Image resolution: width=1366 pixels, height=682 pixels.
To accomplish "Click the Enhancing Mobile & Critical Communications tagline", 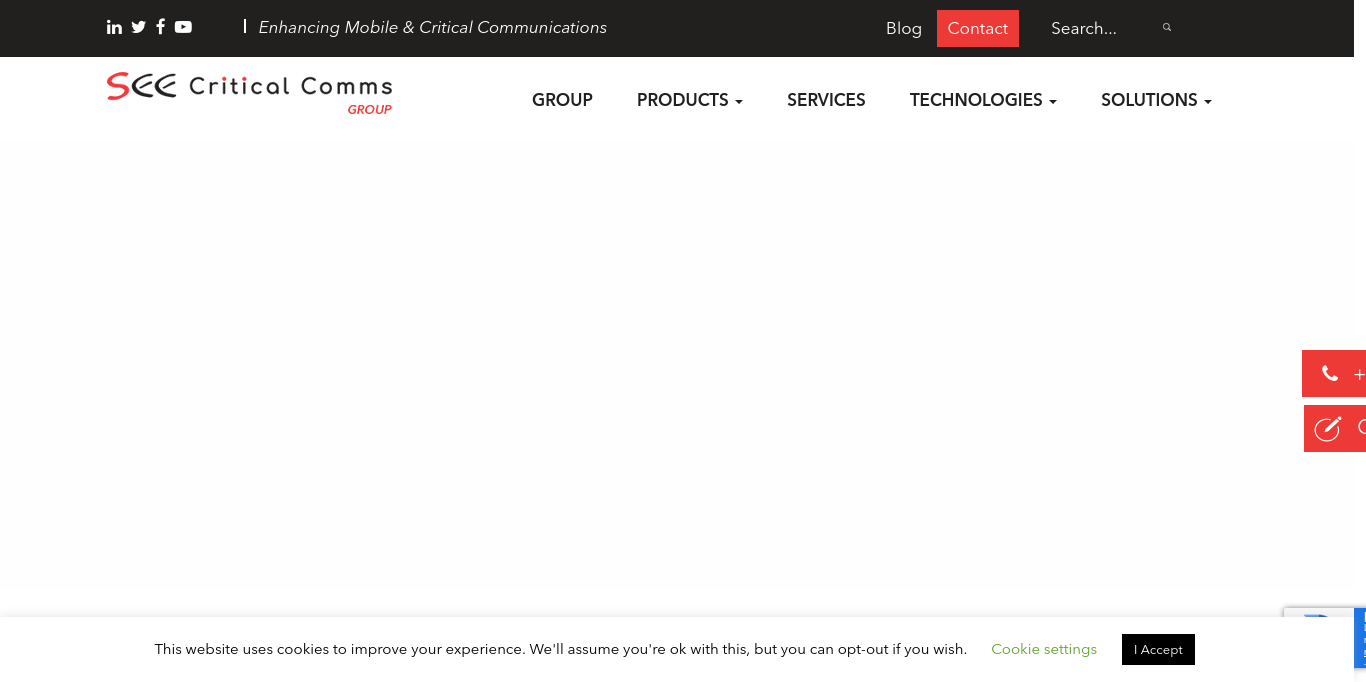I will [432, 27].
